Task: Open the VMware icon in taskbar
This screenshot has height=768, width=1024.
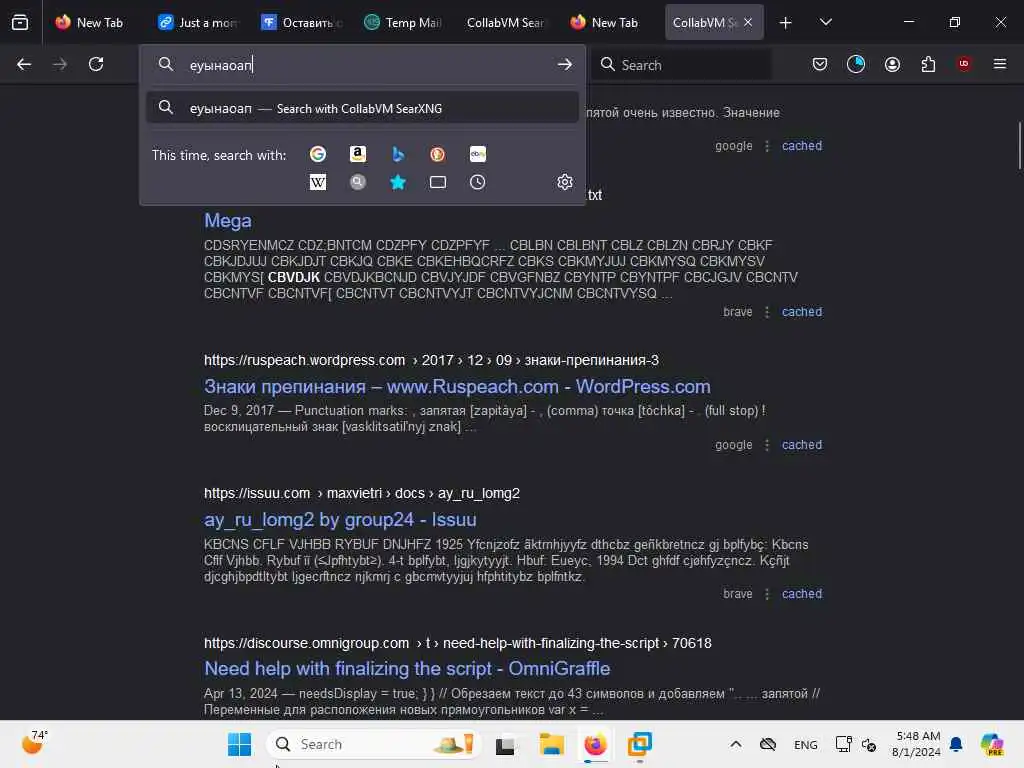Action: point(639,744)
